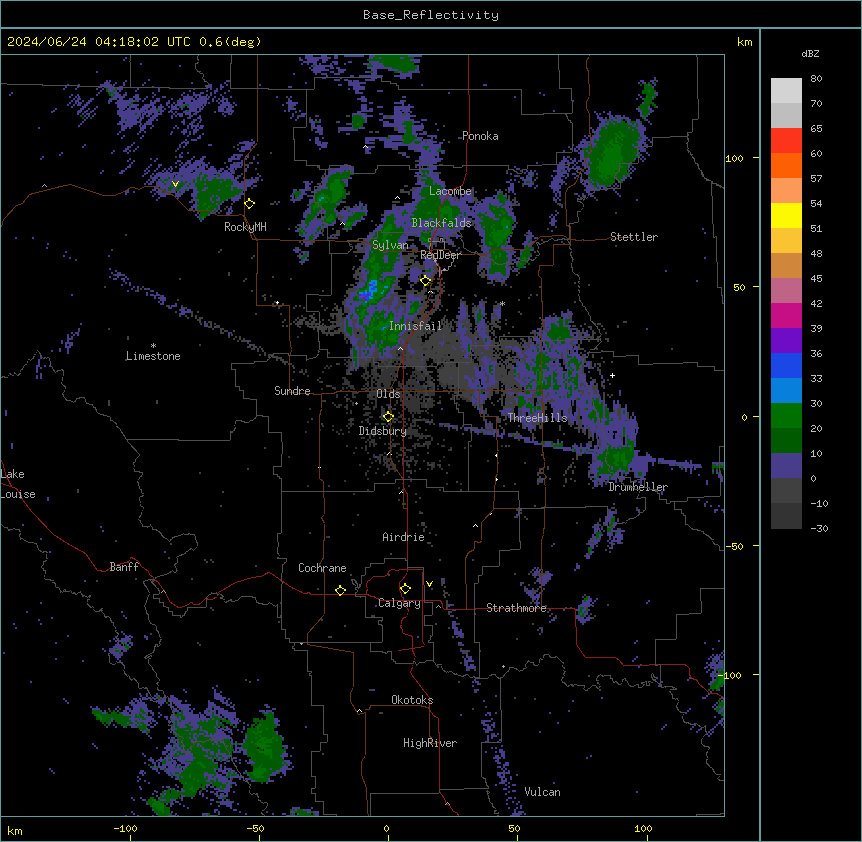862x842 pixels.
Task: Select the green 30 dBZ color swatch
Action: click(786, 416)
